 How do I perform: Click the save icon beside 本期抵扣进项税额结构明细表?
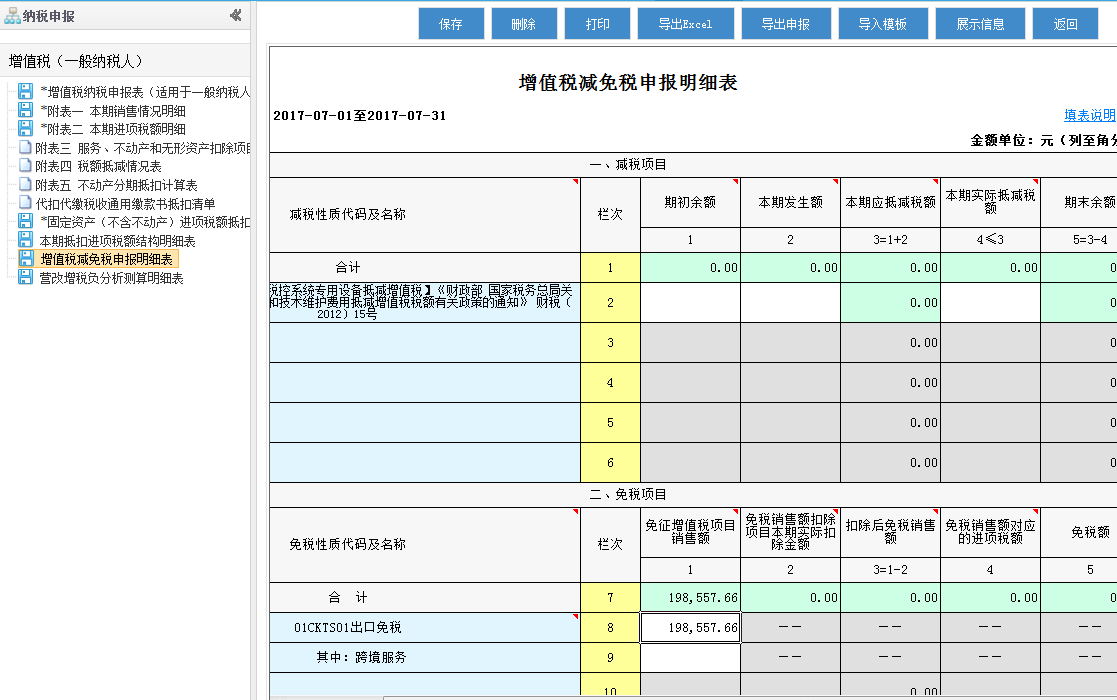pyautogui.click(x=26, y=241)
